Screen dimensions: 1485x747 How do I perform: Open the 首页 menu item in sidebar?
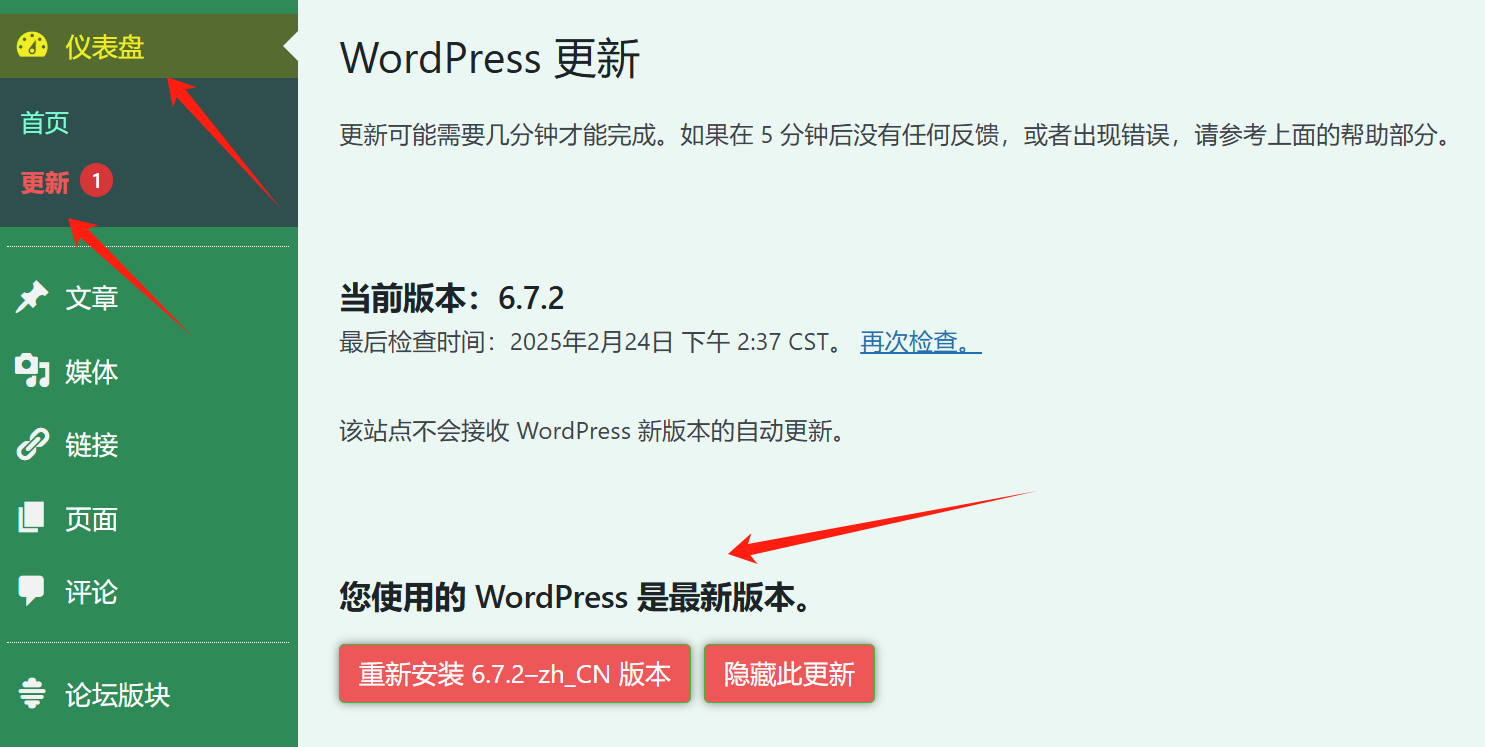coord(44,121)
